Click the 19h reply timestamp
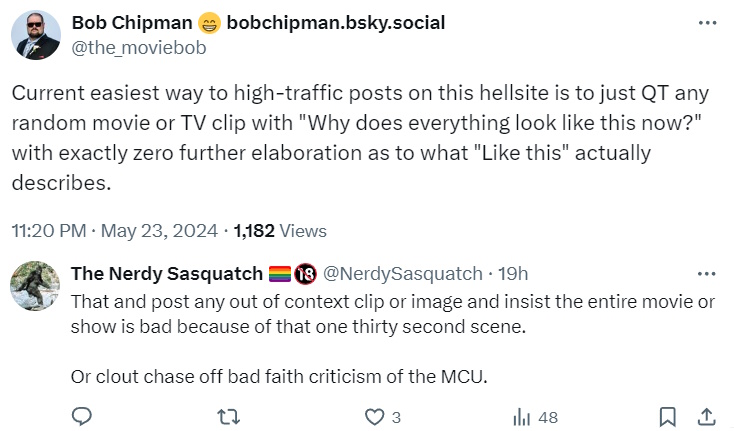 pos(513,273)
